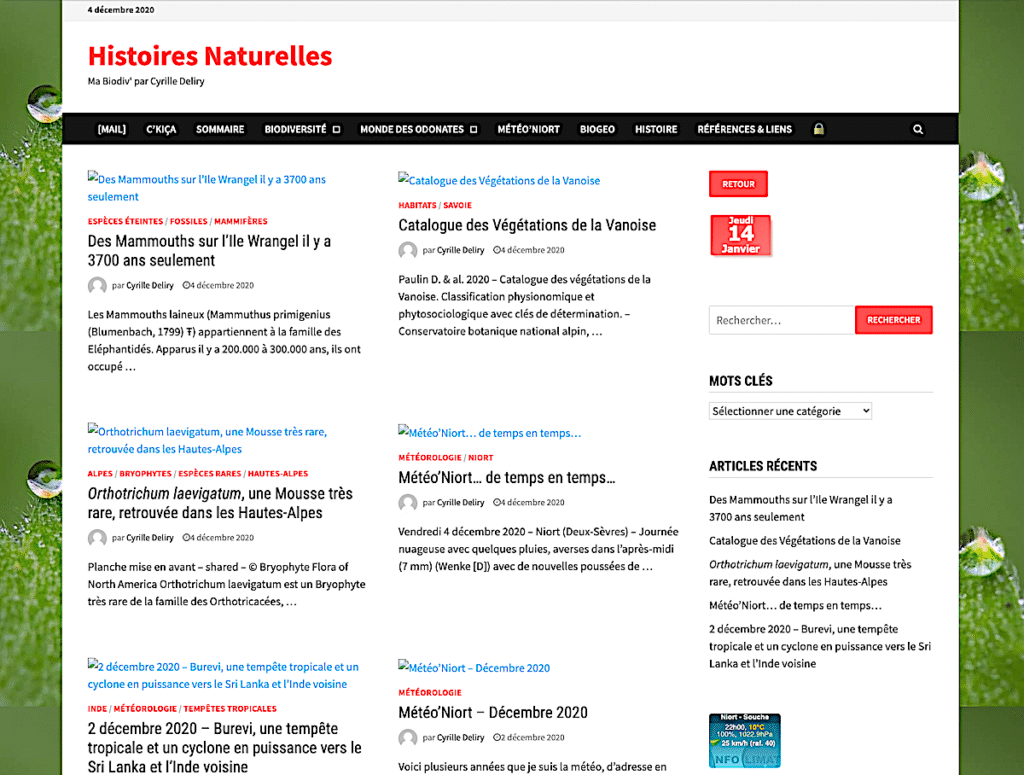The width and height of the screenshot is (1024, 775).
Task: Click author avatar under Orthotrichum article
Action: (x=97, y=538)
